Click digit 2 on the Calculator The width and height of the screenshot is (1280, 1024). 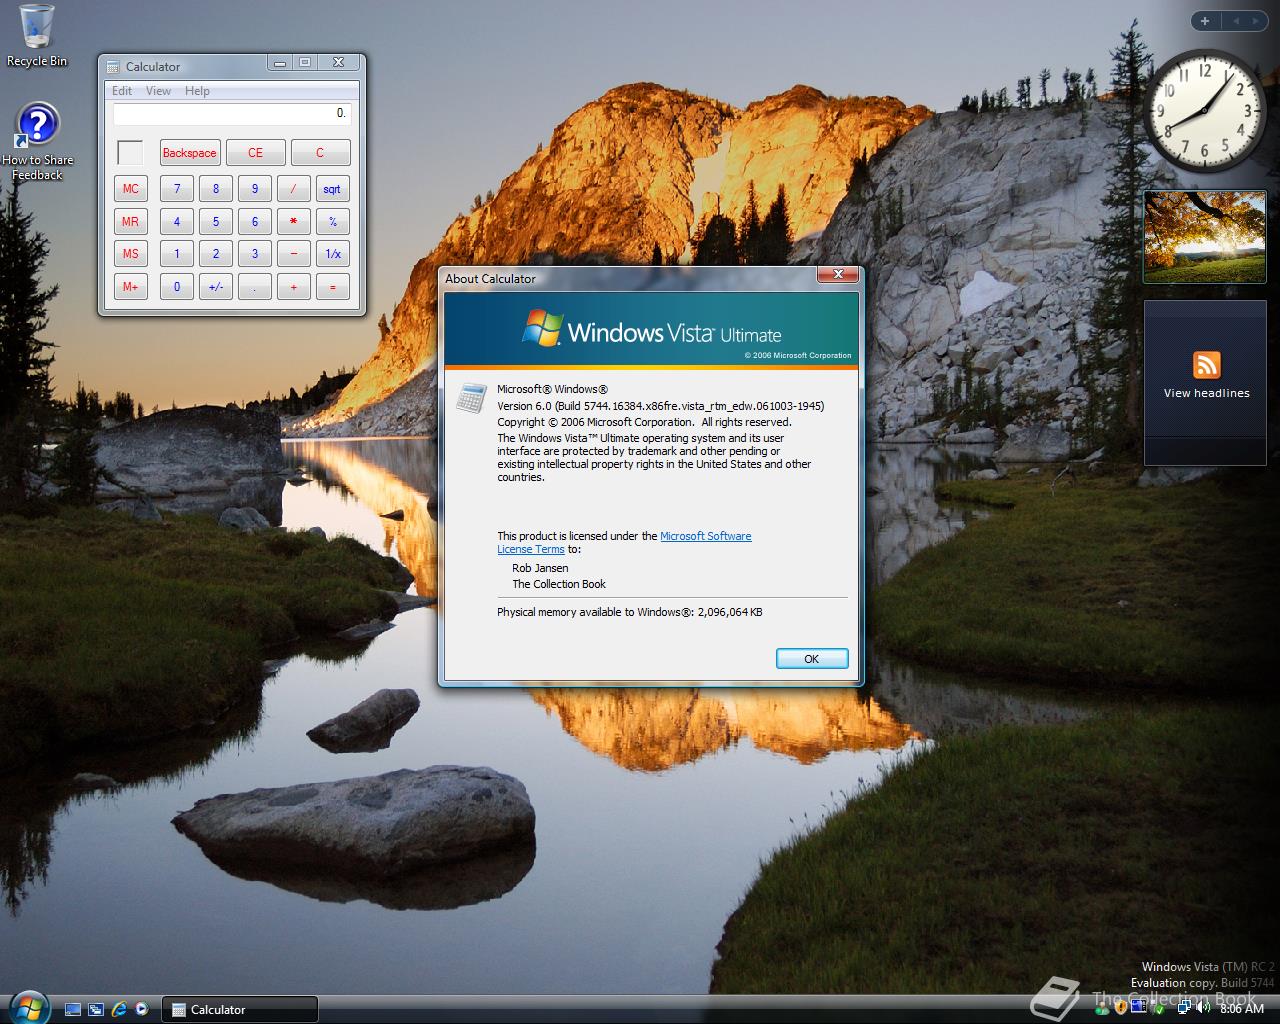click(216, 254)
